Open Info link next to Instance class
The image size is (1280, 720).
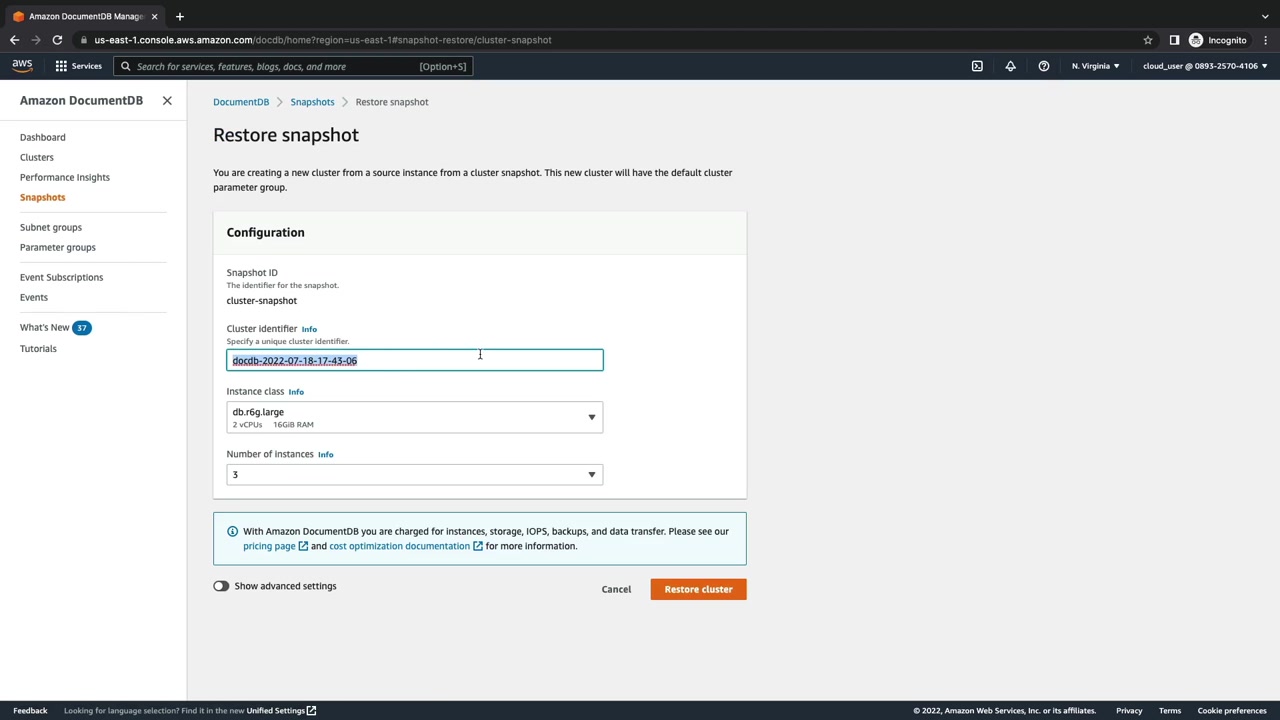click(x=296, y=392)
